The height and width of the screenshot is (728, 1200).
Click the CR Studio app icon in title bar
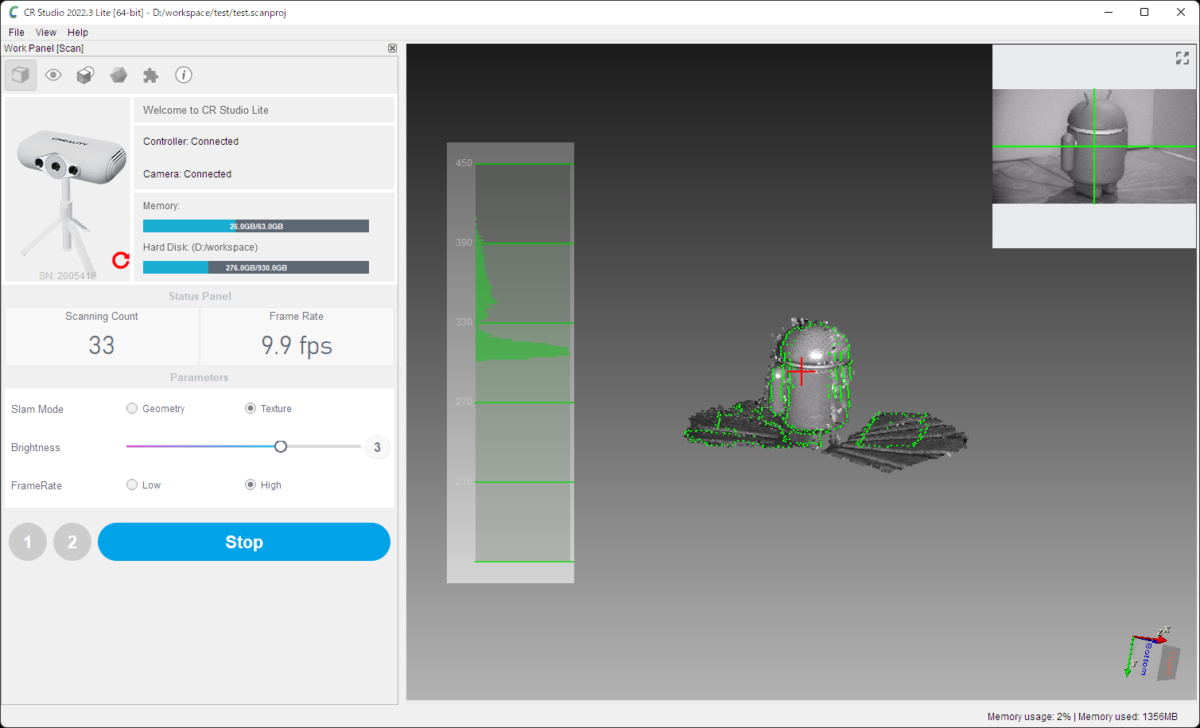(x=13, y=13)
